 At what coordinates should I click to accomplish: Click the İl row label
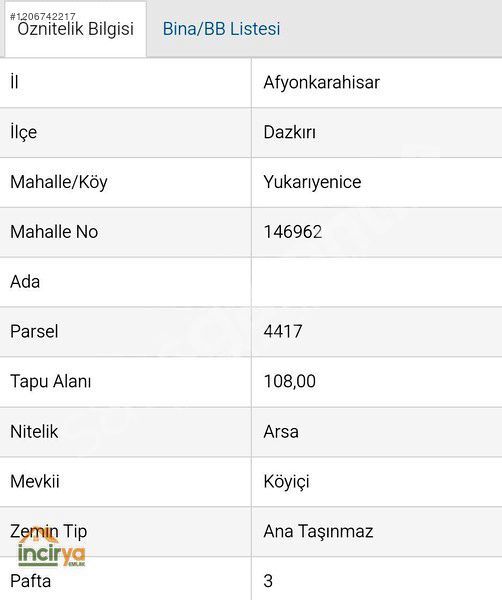click(x=14, y=82)
